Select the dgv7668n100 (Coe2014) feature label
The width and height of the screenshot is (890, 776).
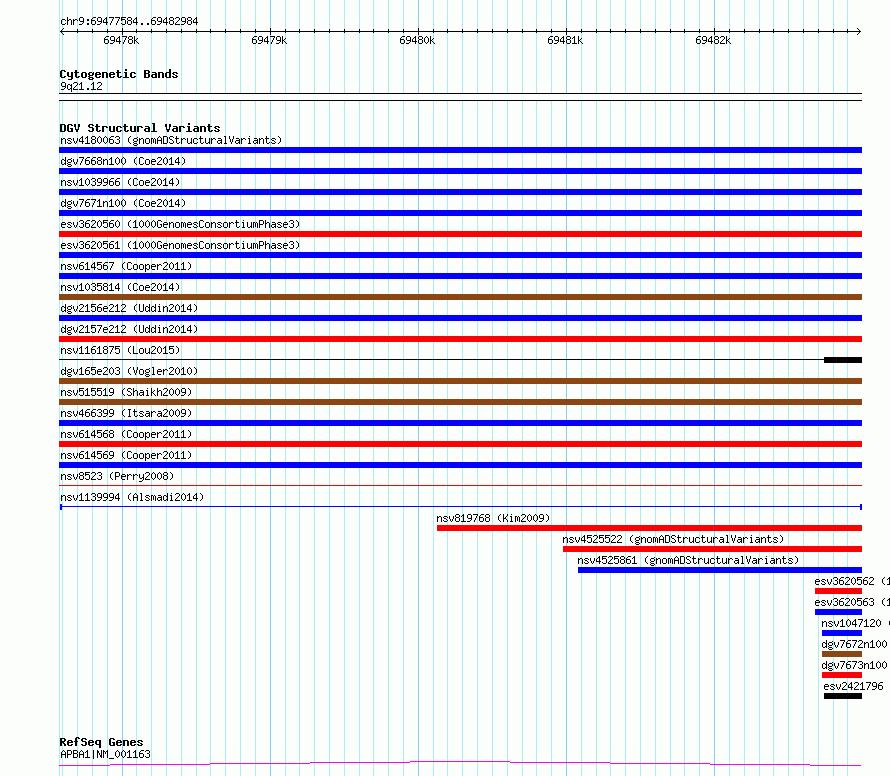coord(123,161)
